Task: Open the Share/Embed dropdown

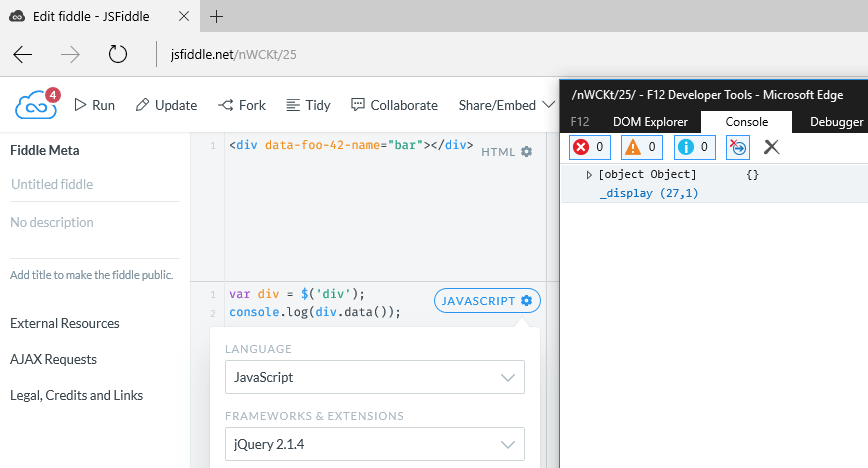Action: coord(507,105)
